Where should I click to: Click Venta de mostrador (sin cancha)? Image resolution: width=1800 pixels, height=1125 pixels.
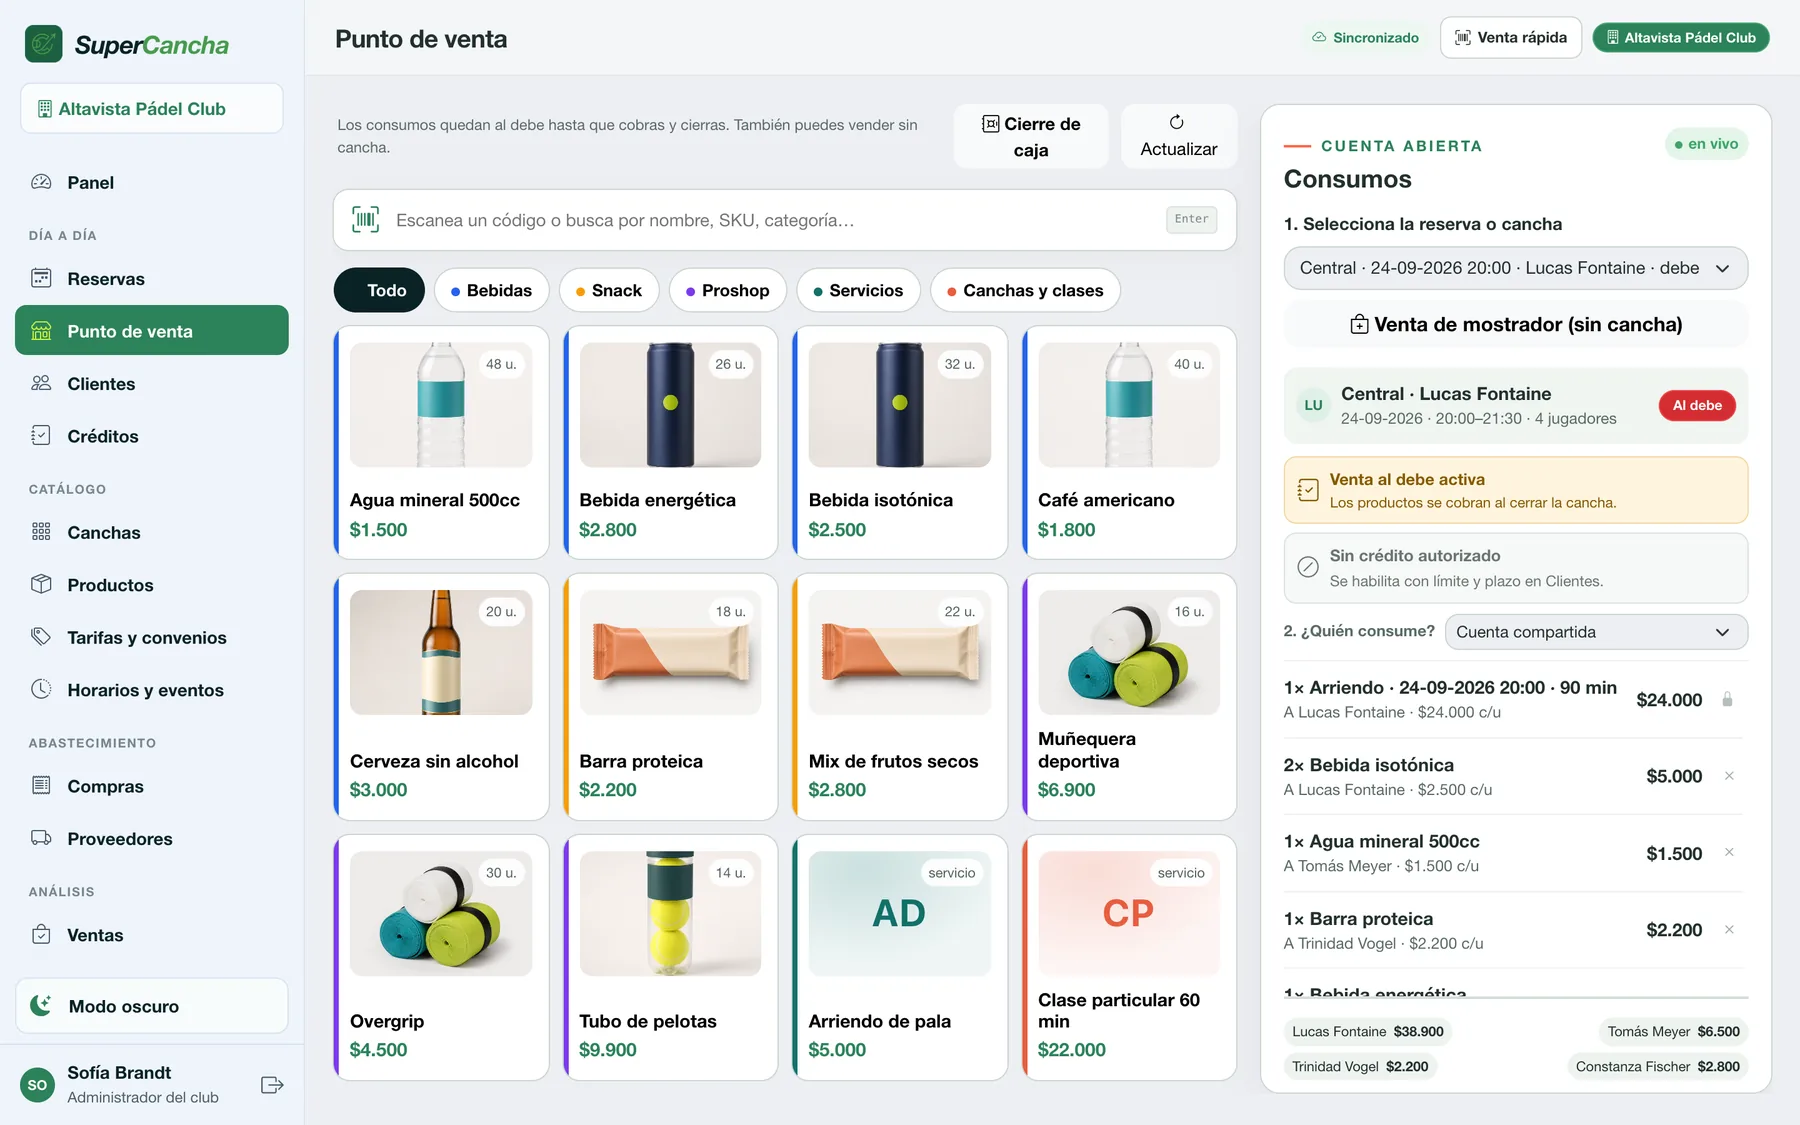pyautogui.click(x=1515, y=324)
